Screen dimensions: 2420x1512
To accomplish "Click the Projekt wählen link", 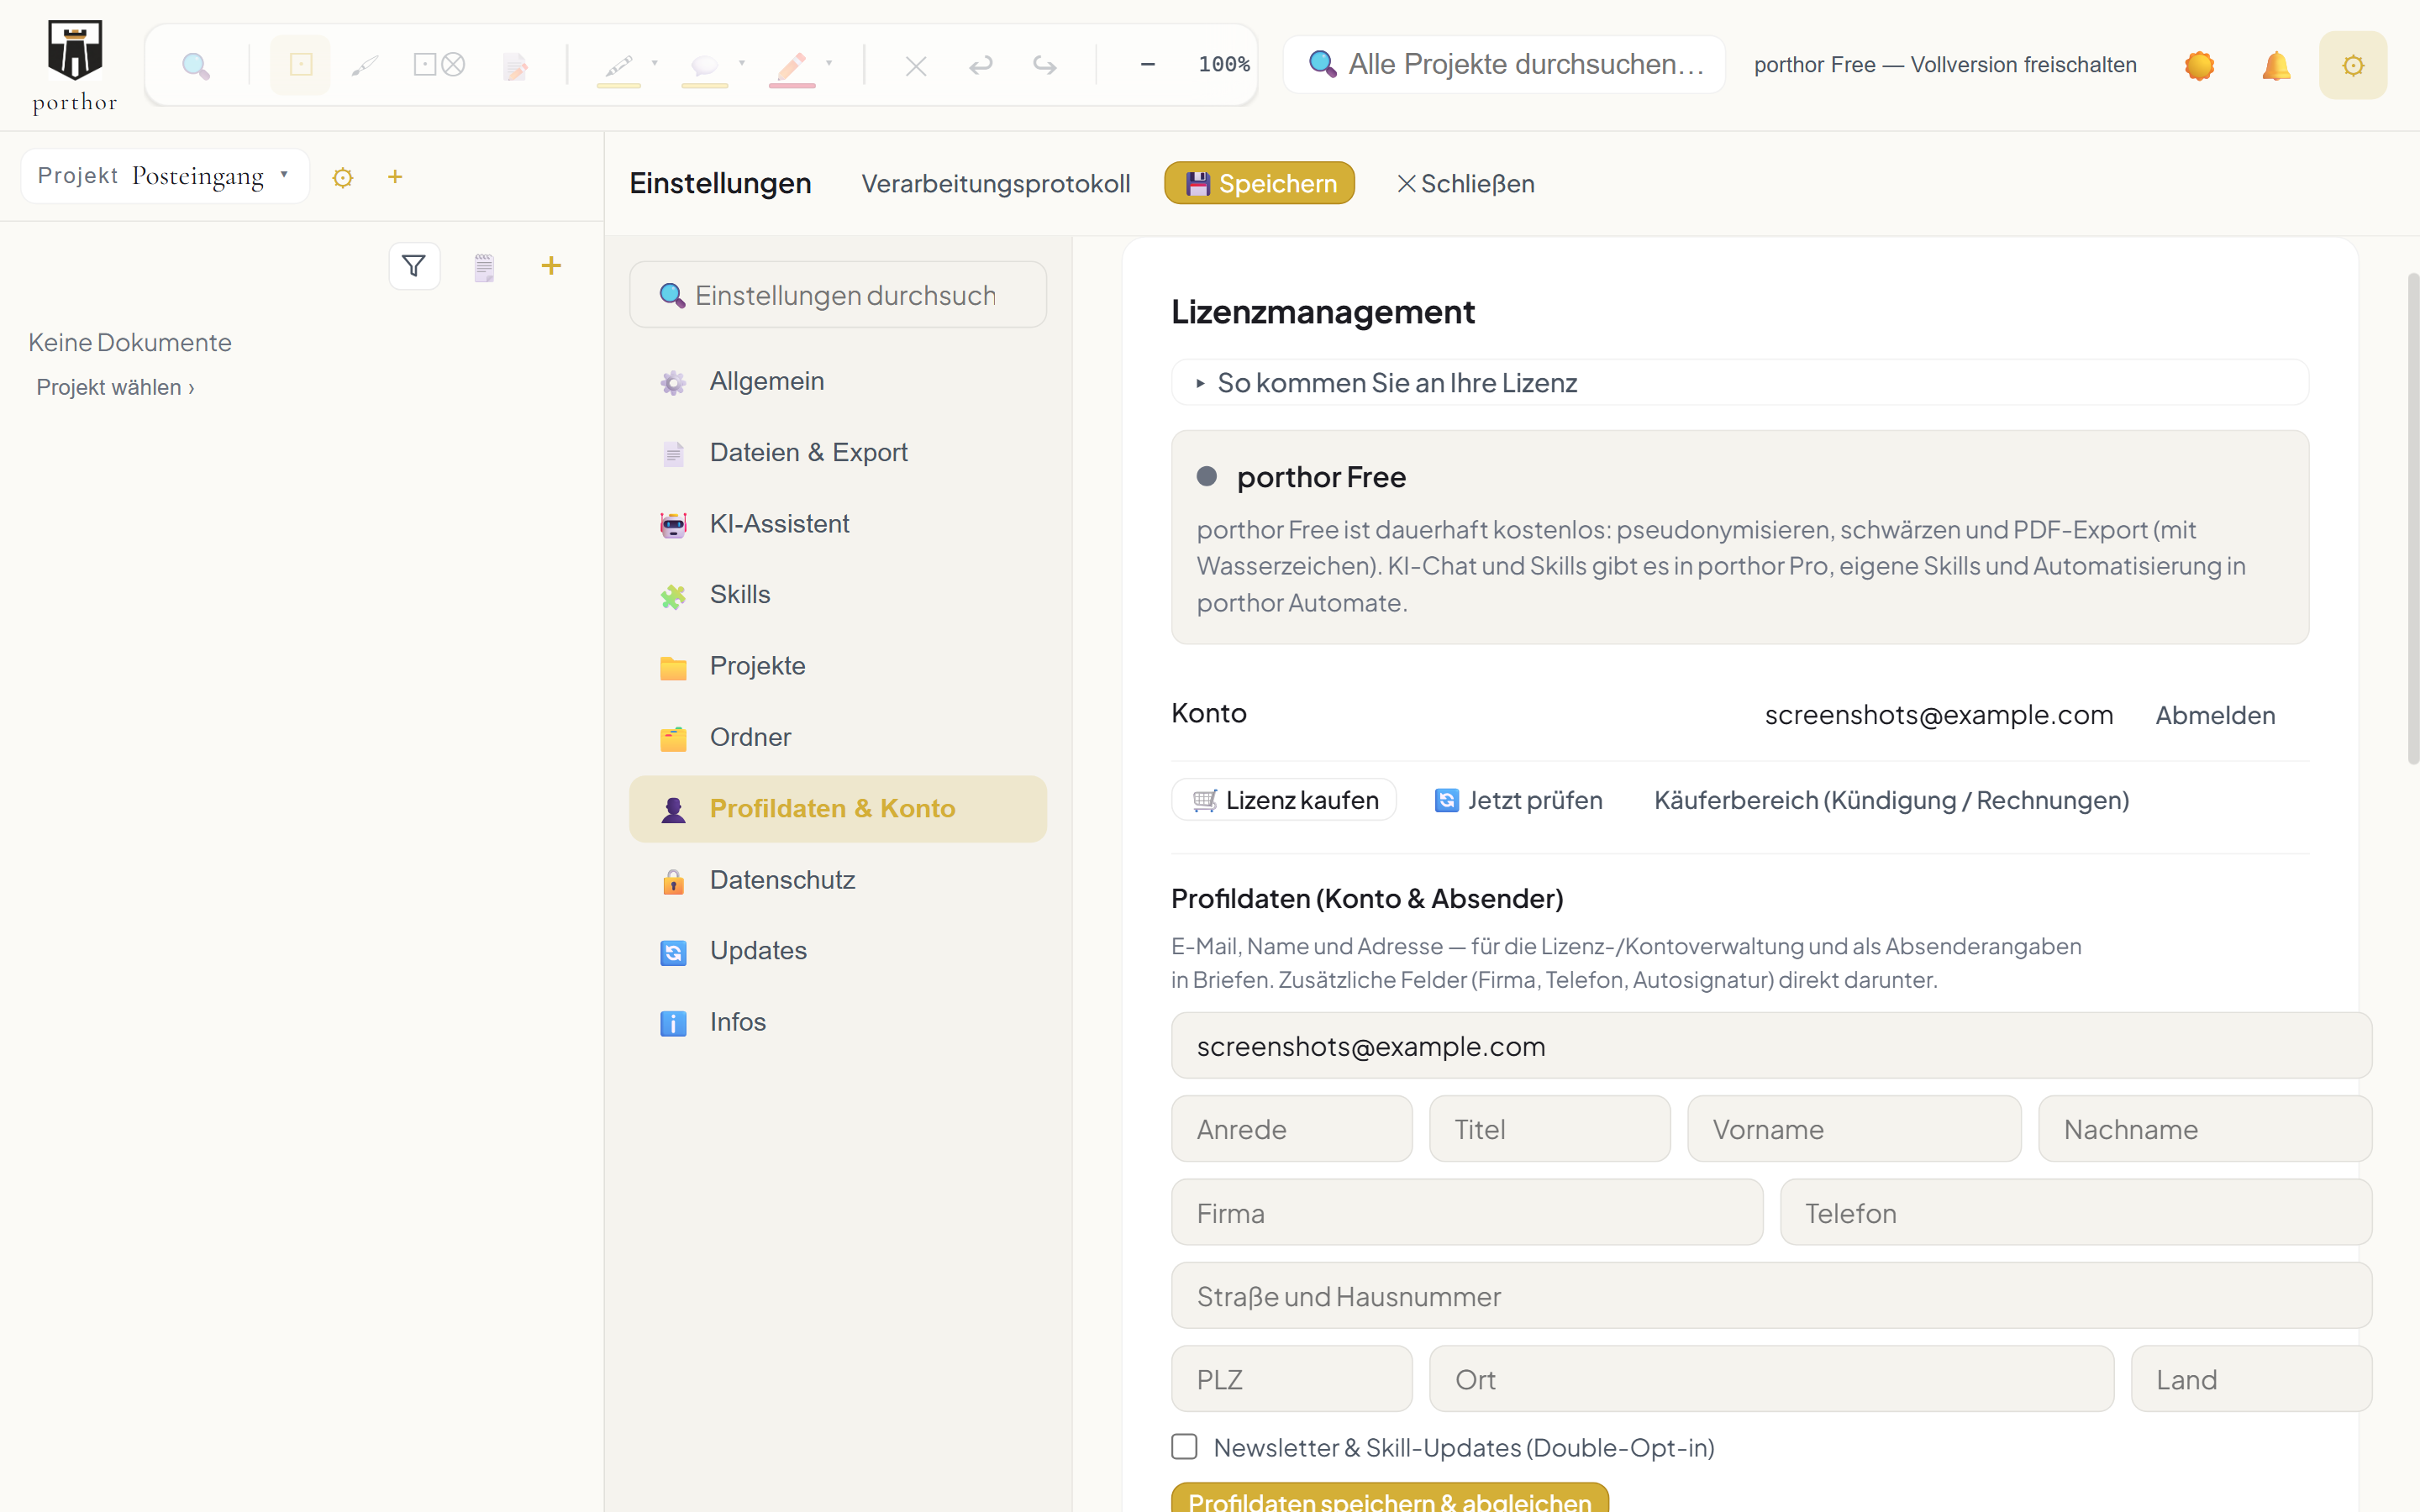I will 115,388.
